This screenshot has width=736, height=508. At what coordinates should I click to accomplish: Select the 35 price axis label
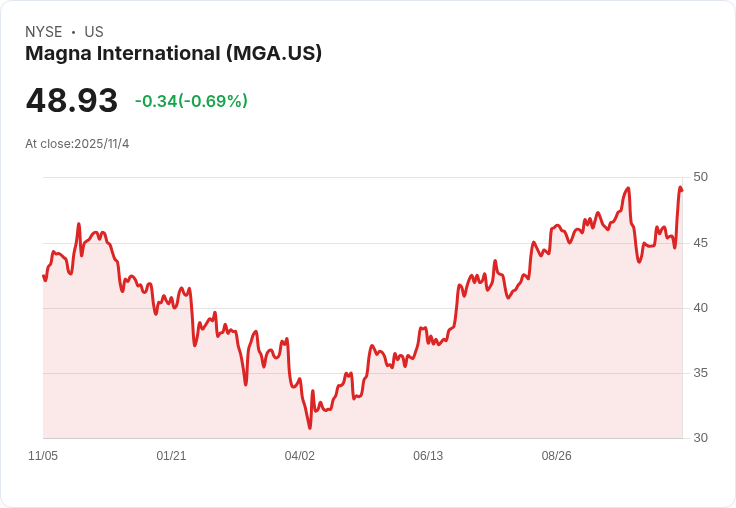(x=700, y=373)
